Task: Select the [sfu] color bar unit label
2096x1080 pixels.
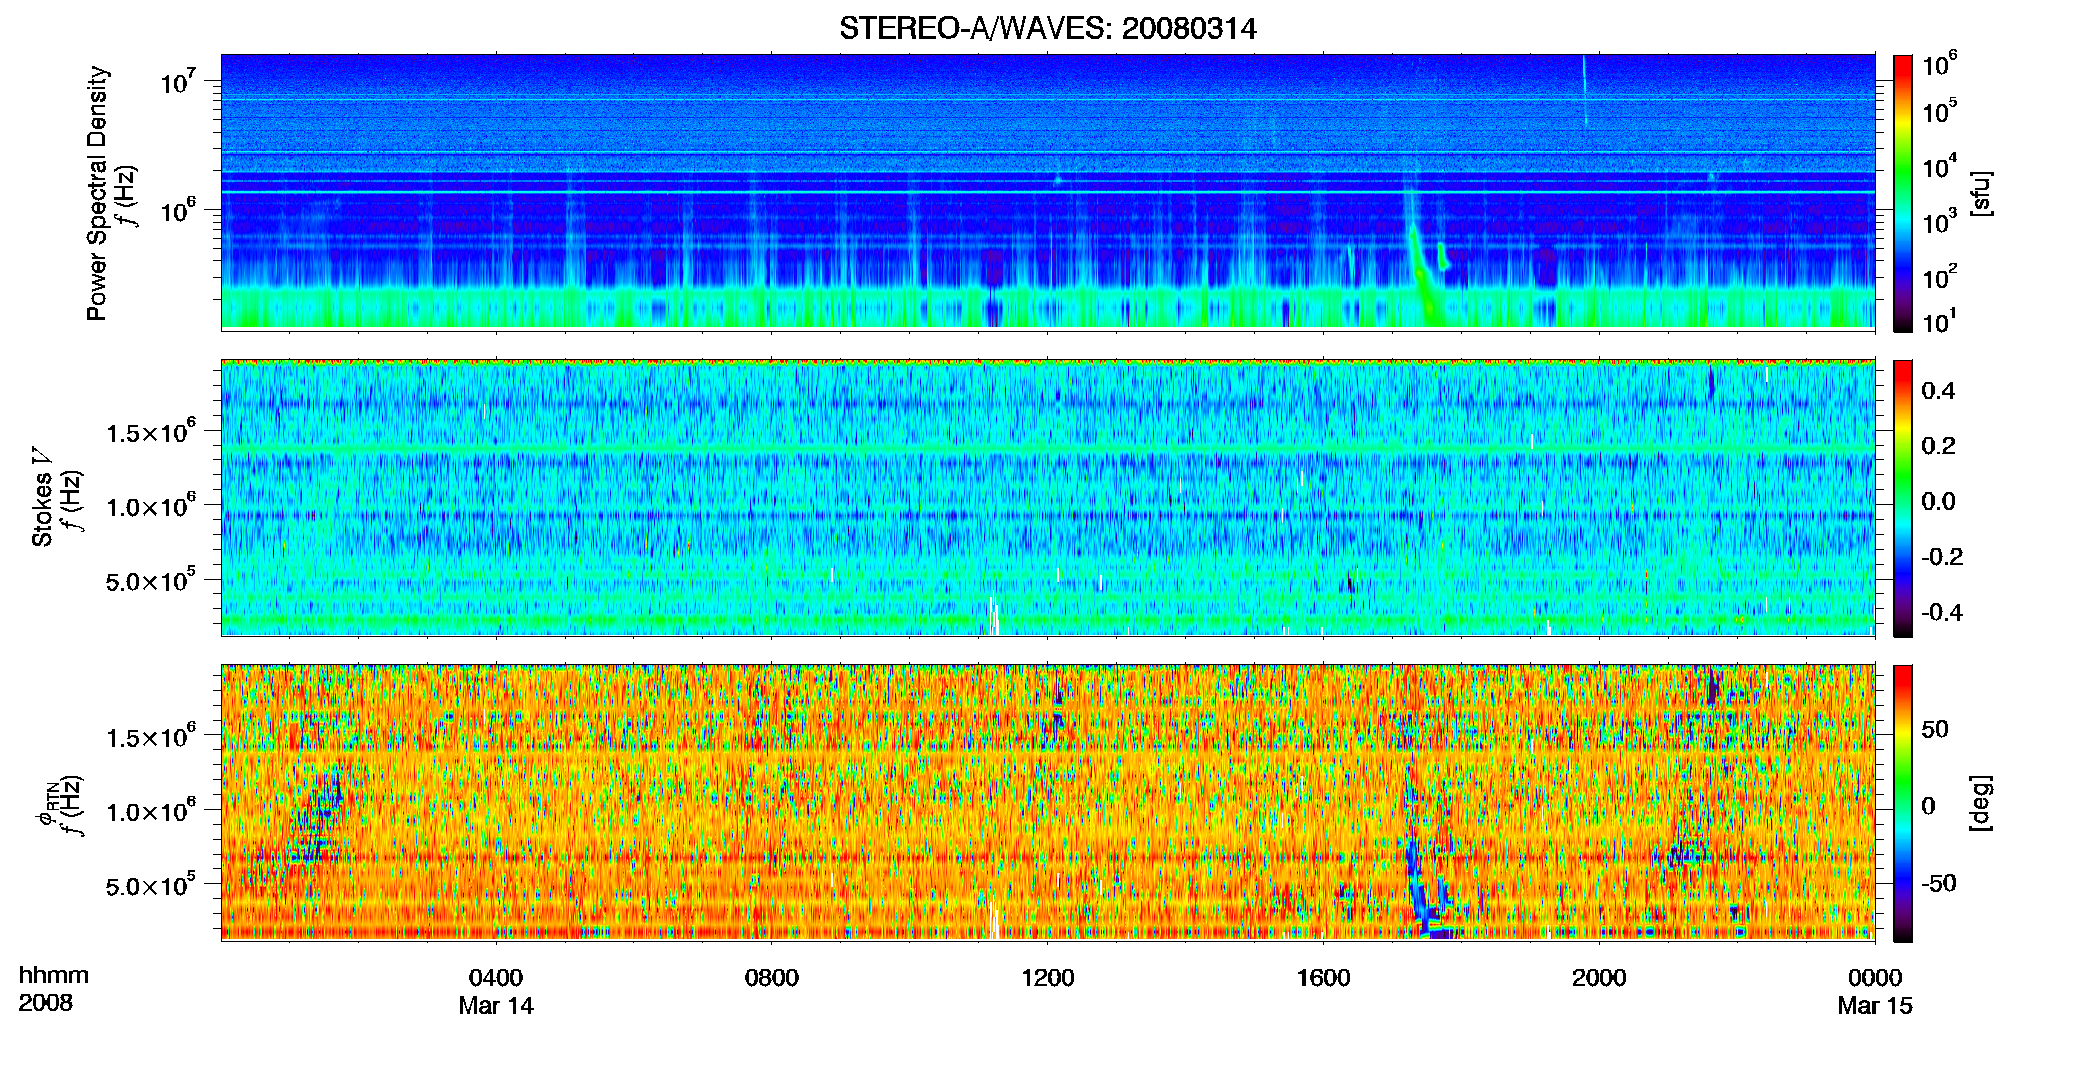Action: point(1980,193)
